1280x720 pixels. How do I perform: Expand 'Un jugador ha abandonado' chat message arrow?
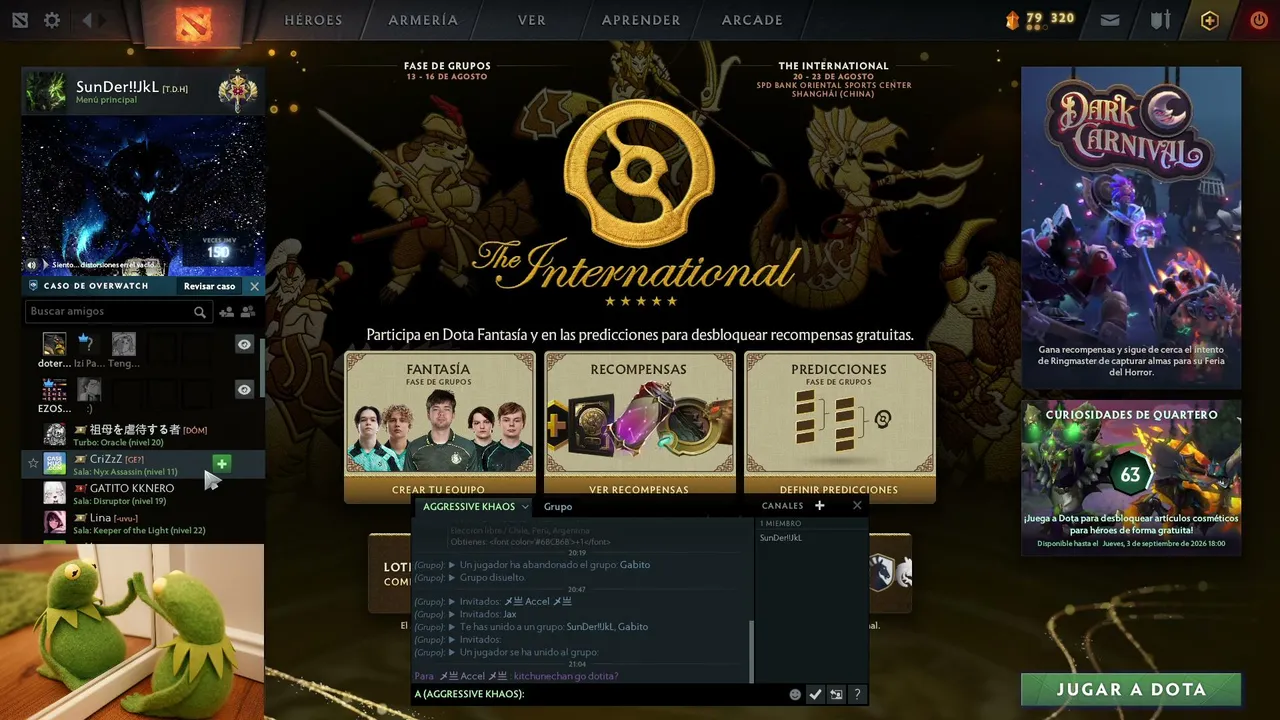tap(452, 565)
